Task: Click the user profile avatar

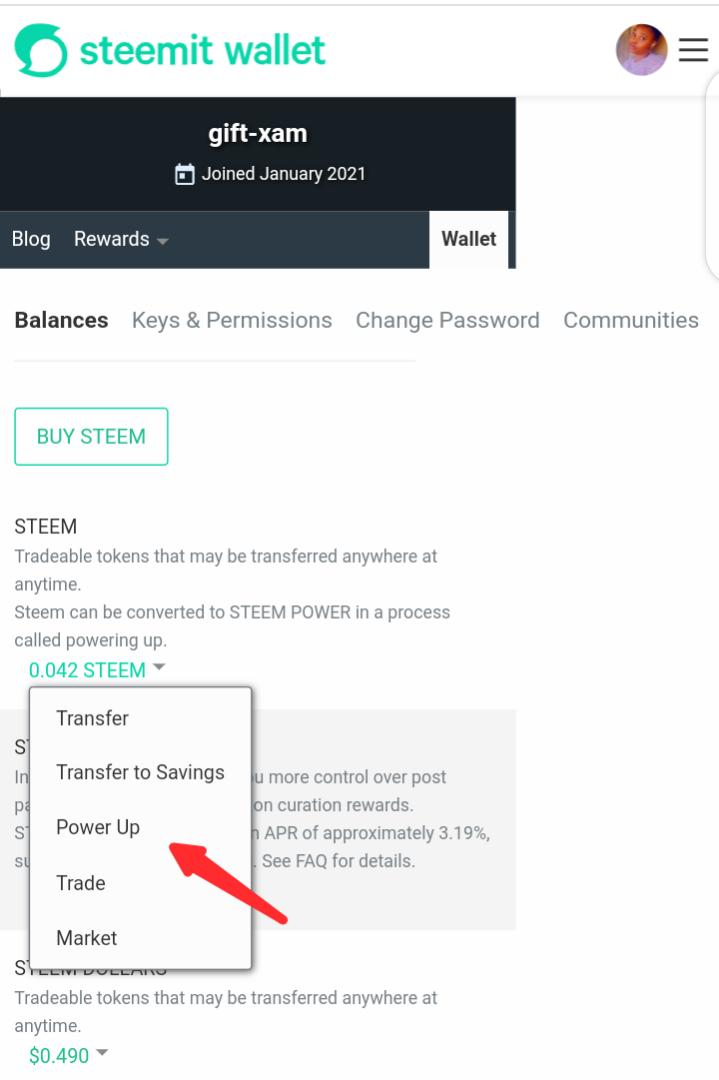Action: click(x=641, y=50)
